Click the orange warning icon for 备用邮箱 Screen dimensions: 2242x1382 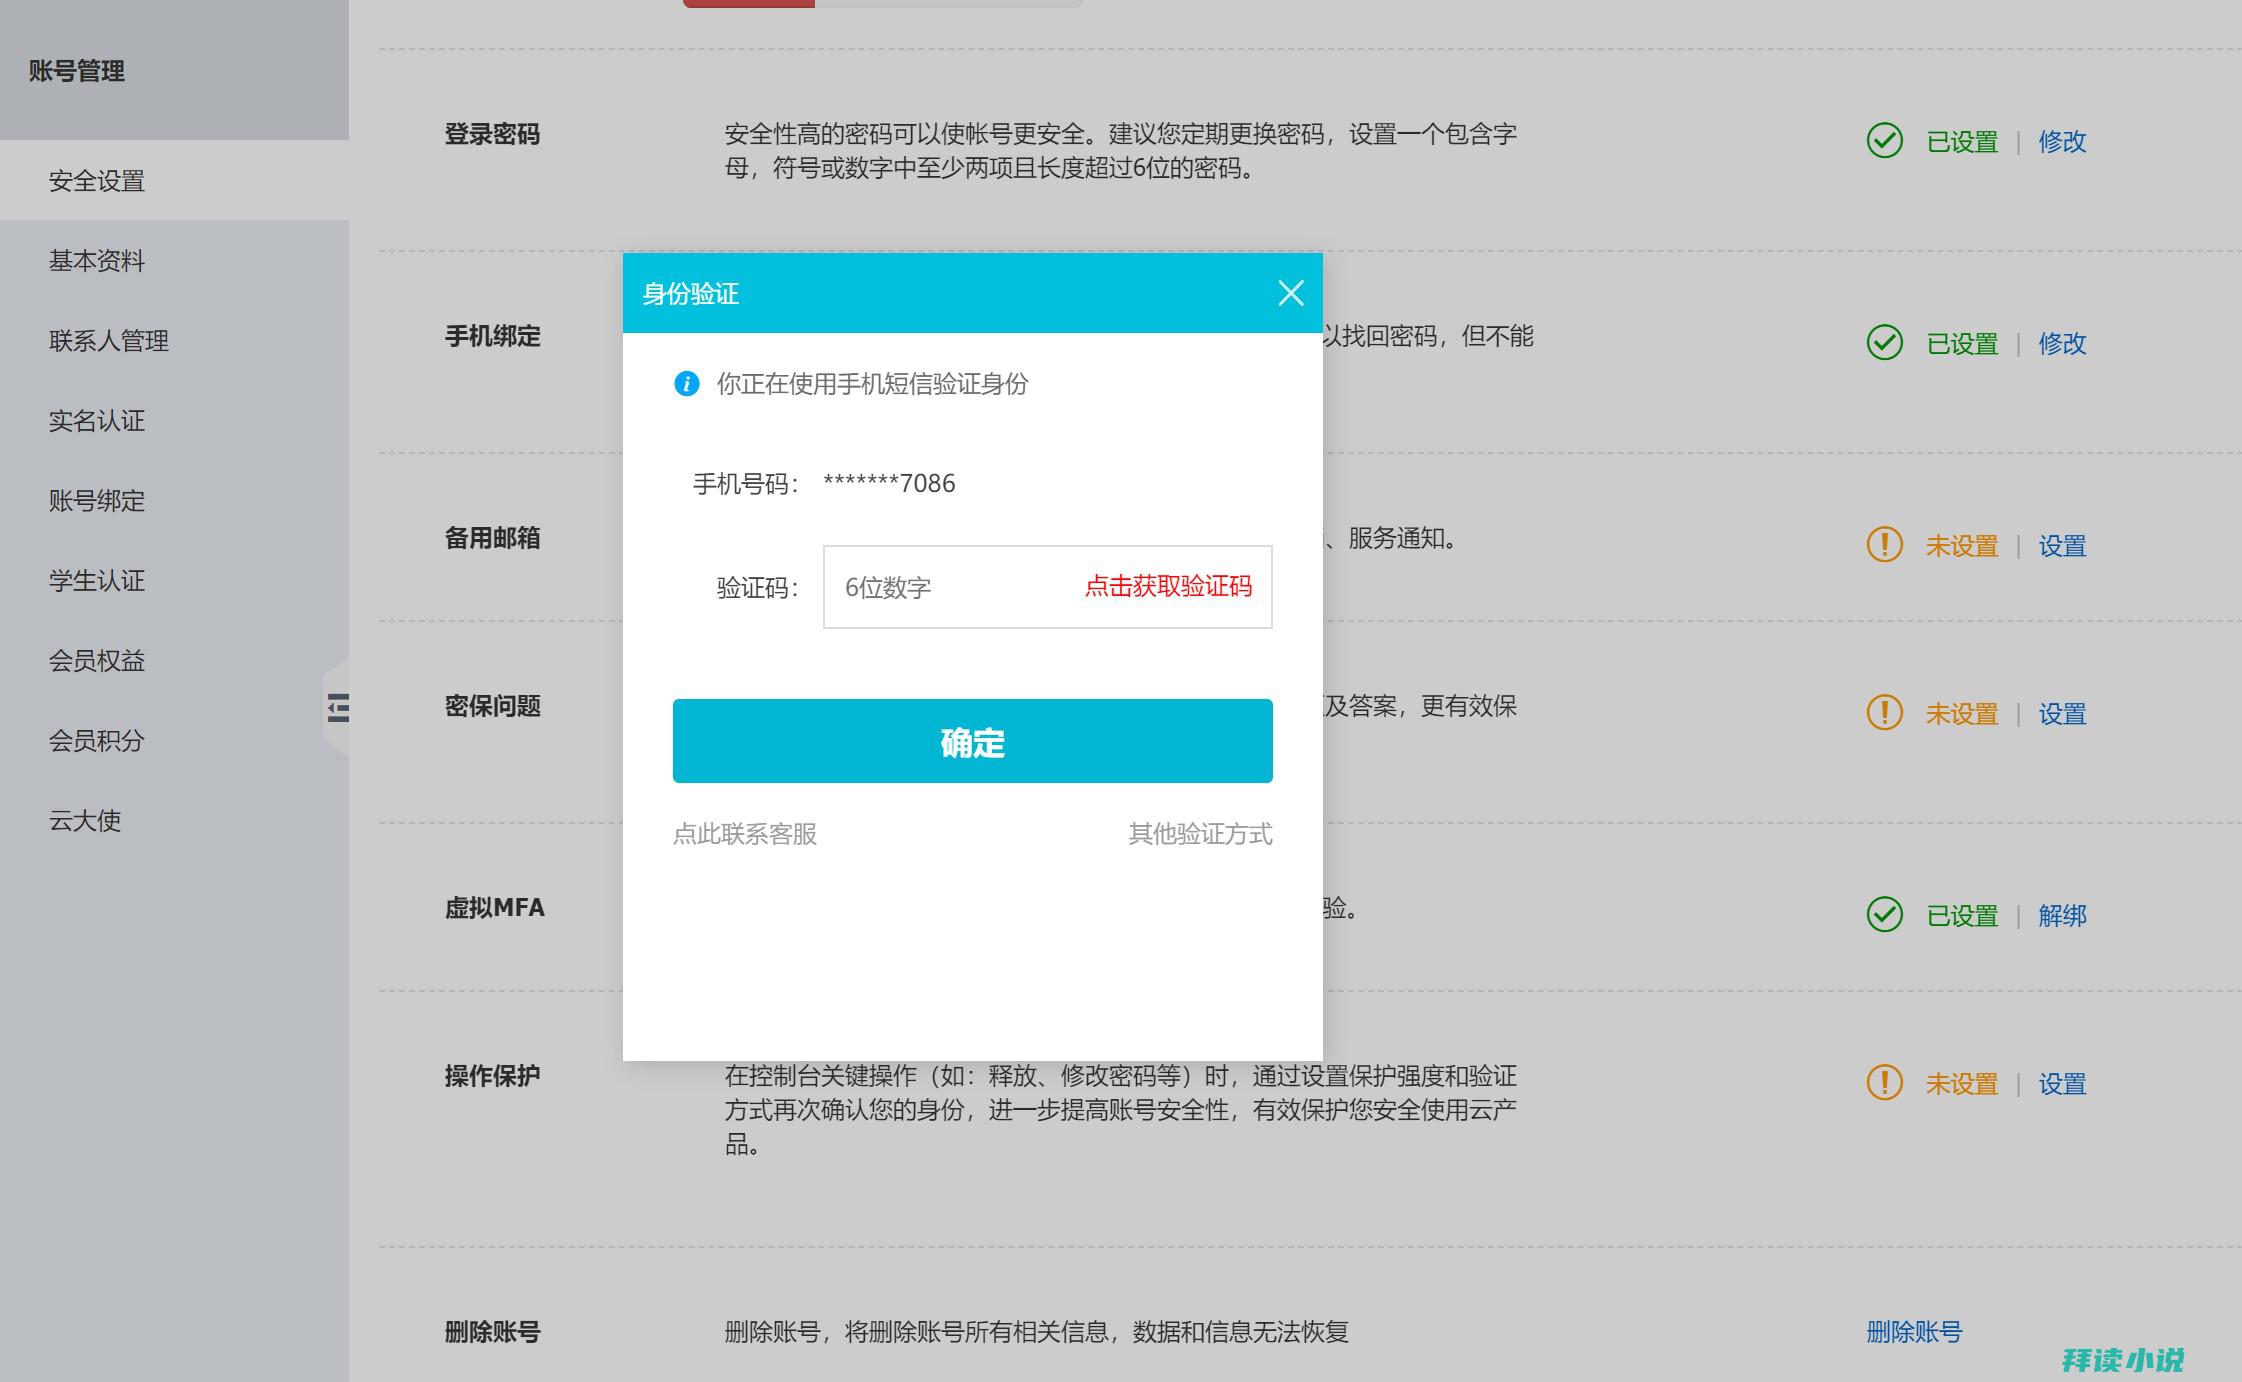pos(1885,545)
